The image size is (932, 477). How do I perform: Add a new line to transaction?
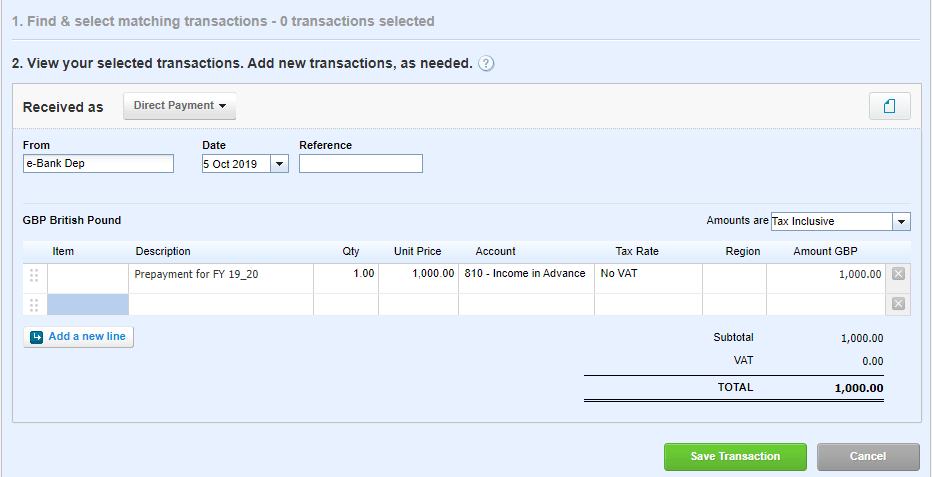(78, 337)
